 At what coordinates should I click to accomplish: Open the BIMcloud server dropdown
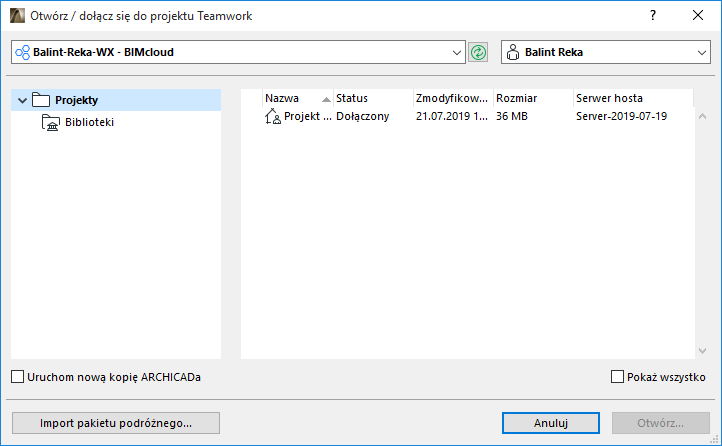[458, 52]
